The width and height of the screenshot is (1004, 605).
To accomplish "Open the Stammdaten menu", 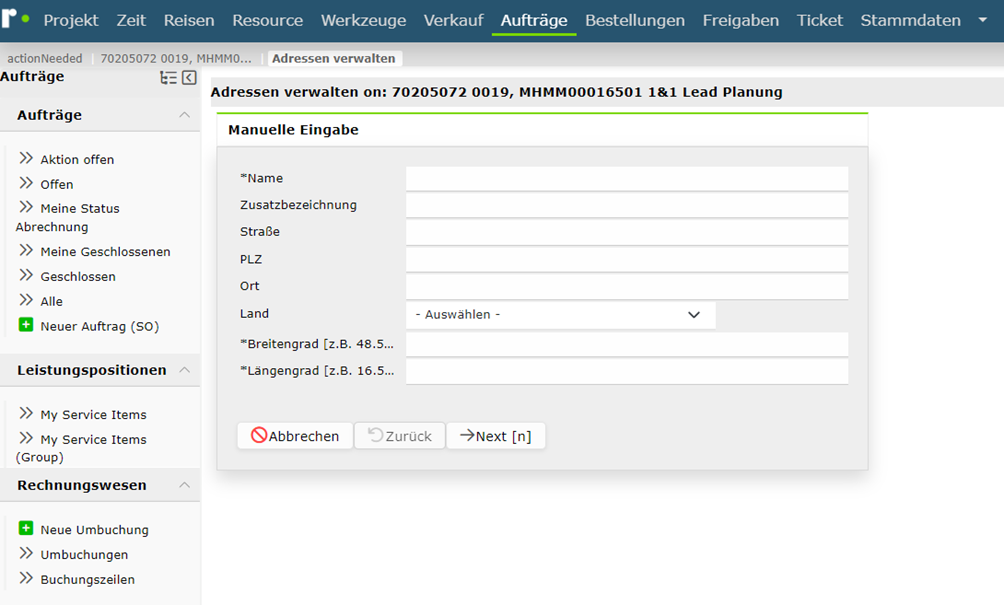I will [x=911, y=20].
